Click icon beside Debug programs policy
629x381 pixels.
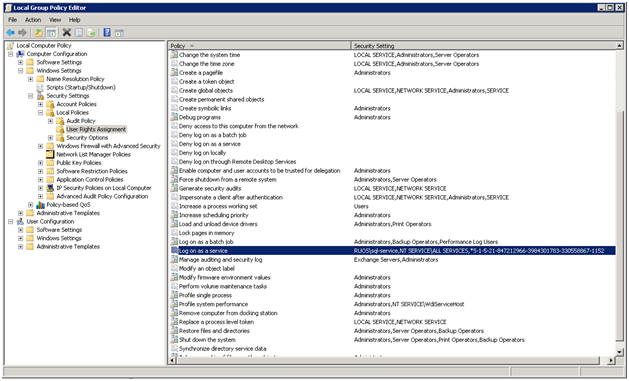click(x=174, y=117)
